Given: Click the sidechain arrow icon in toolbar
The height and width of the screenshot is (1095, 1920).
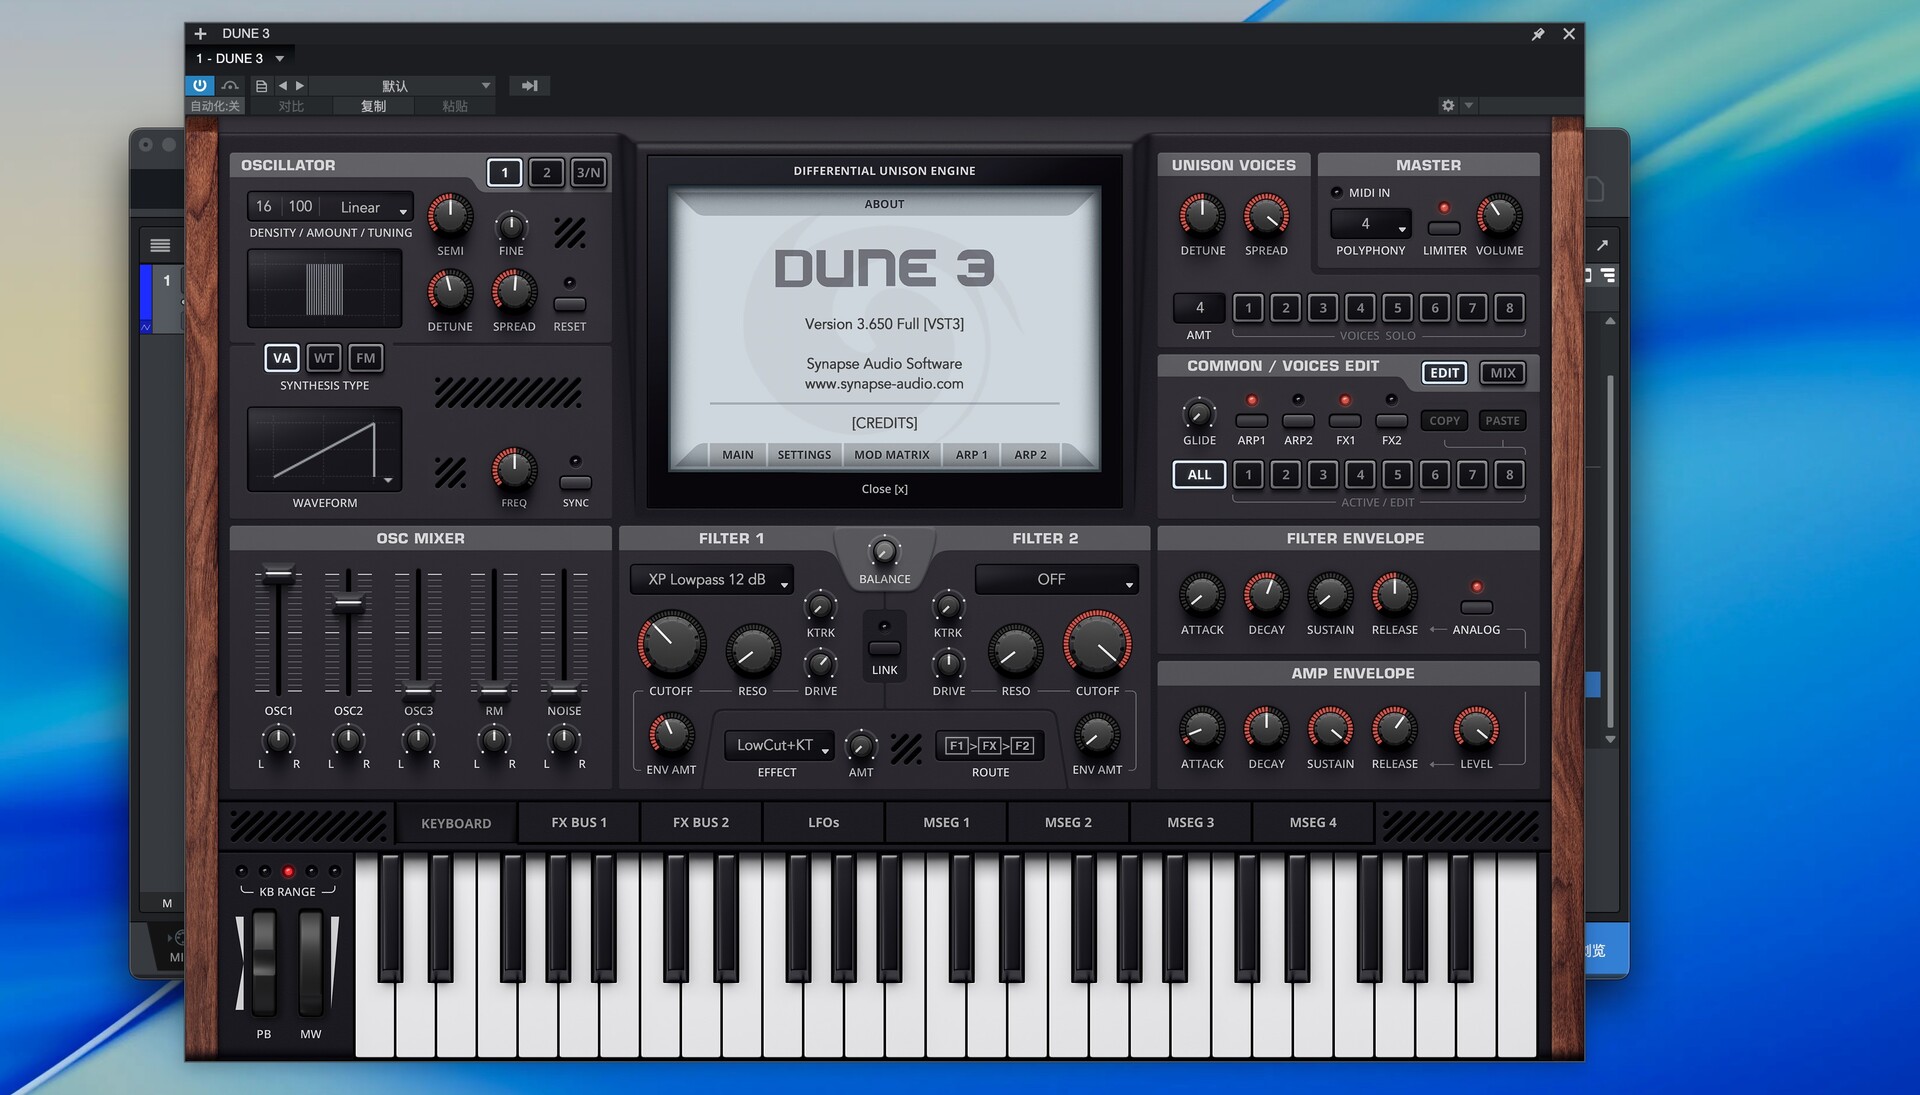Looking at the screenshot, I should pos(530,86).
